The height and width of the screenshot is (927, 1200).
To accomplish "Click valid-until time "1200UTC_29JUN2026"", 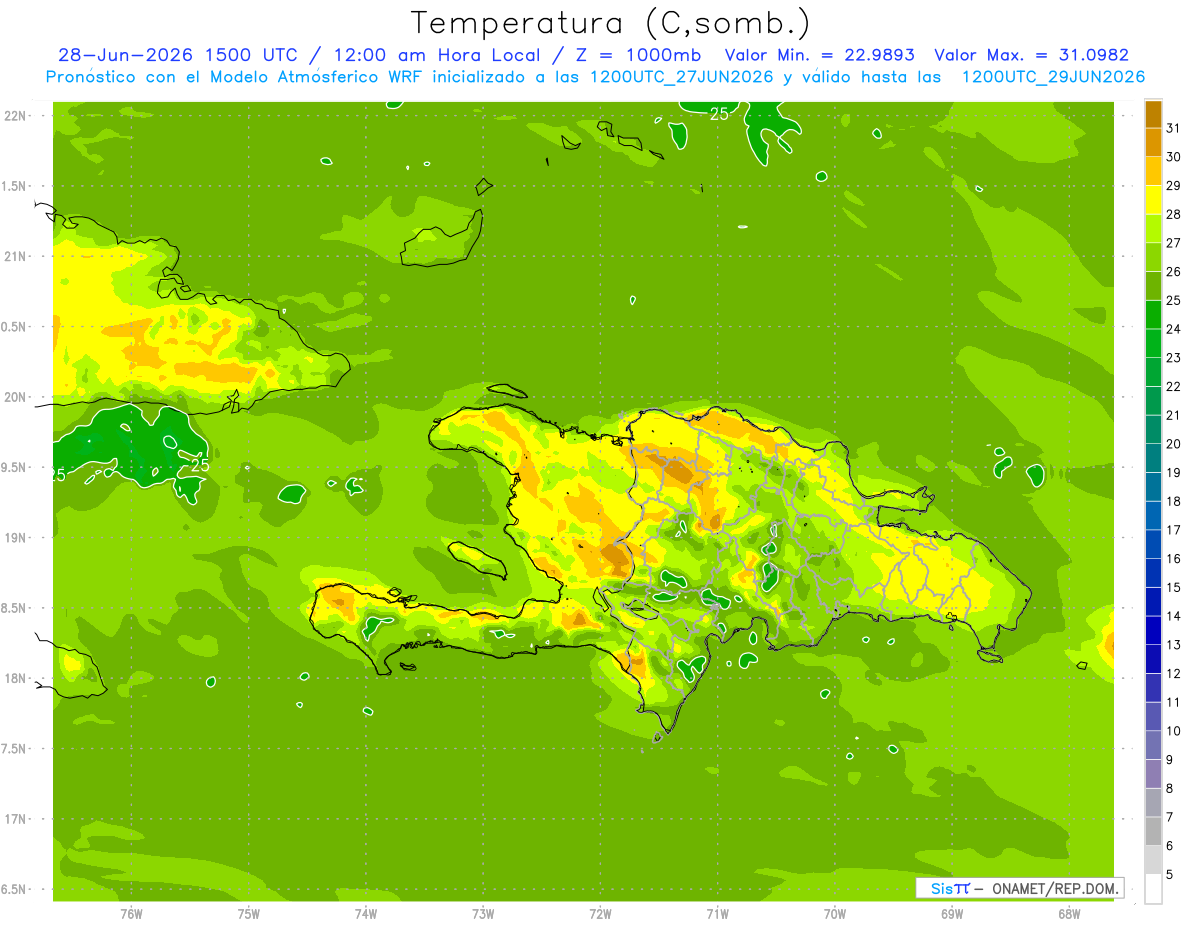I will click(1053, 77).
